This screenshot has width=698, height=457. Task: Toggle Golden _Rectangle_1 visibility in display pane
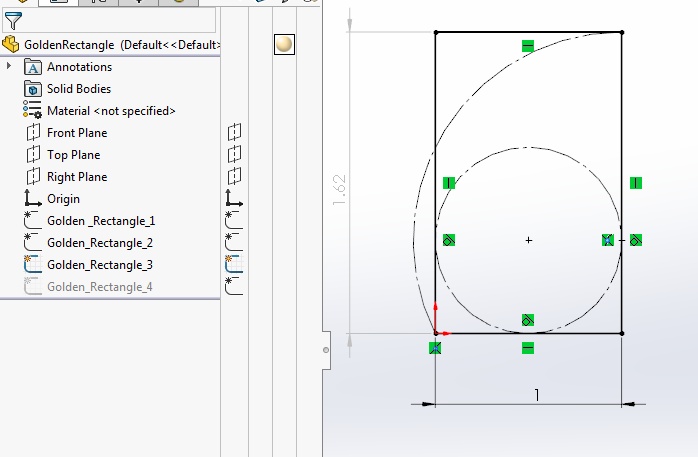point(234,220)
